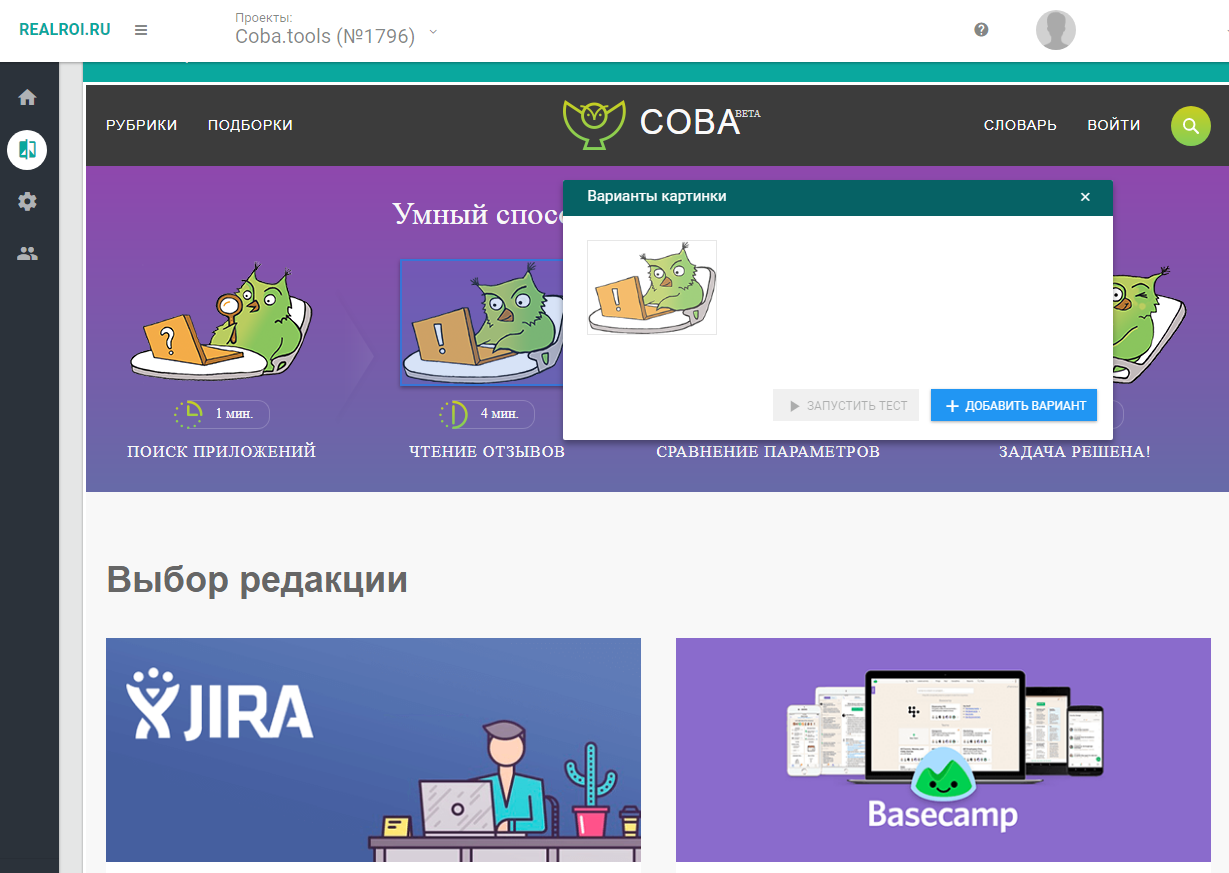The width and height of the screenshot is (1229, 873).
Task: Open the JIRA editor's choice card
Action: [x=373, y=750]
